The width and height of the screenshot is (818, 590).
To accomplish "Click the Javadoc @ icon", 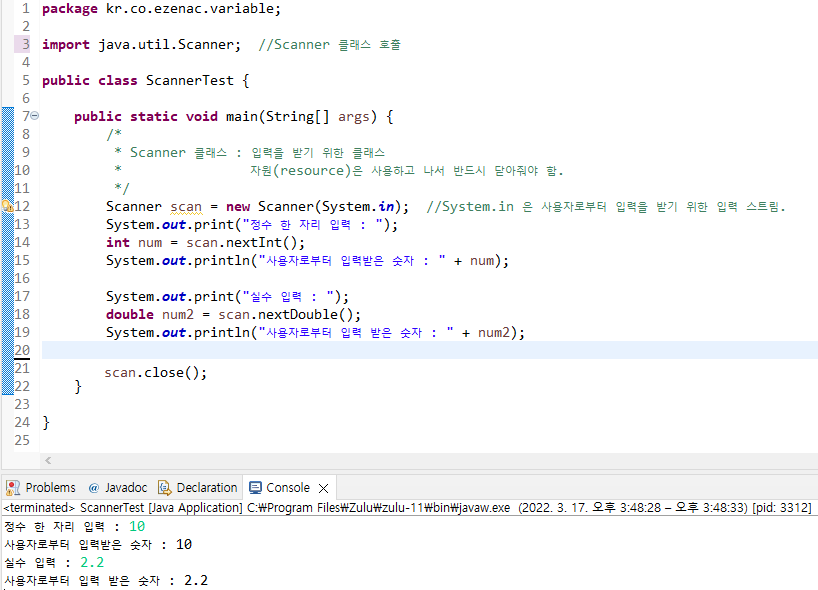I will click(x=94, y=488).
